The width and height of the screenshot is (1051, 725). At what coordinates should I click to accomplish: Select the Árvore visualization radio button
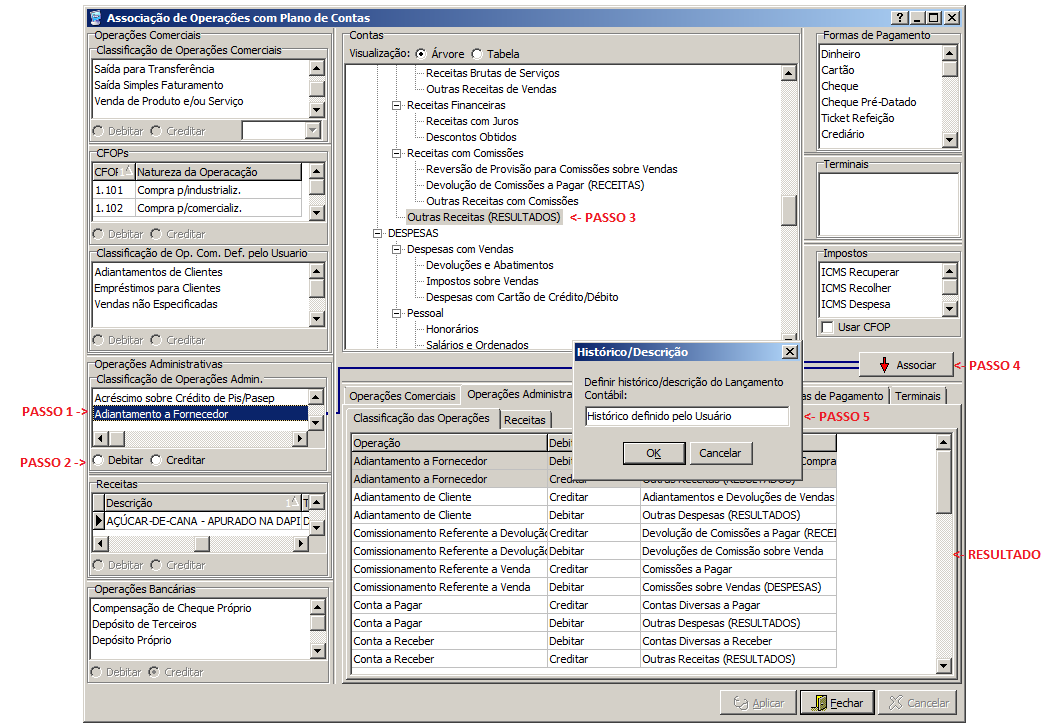click(x=421, y=54)
